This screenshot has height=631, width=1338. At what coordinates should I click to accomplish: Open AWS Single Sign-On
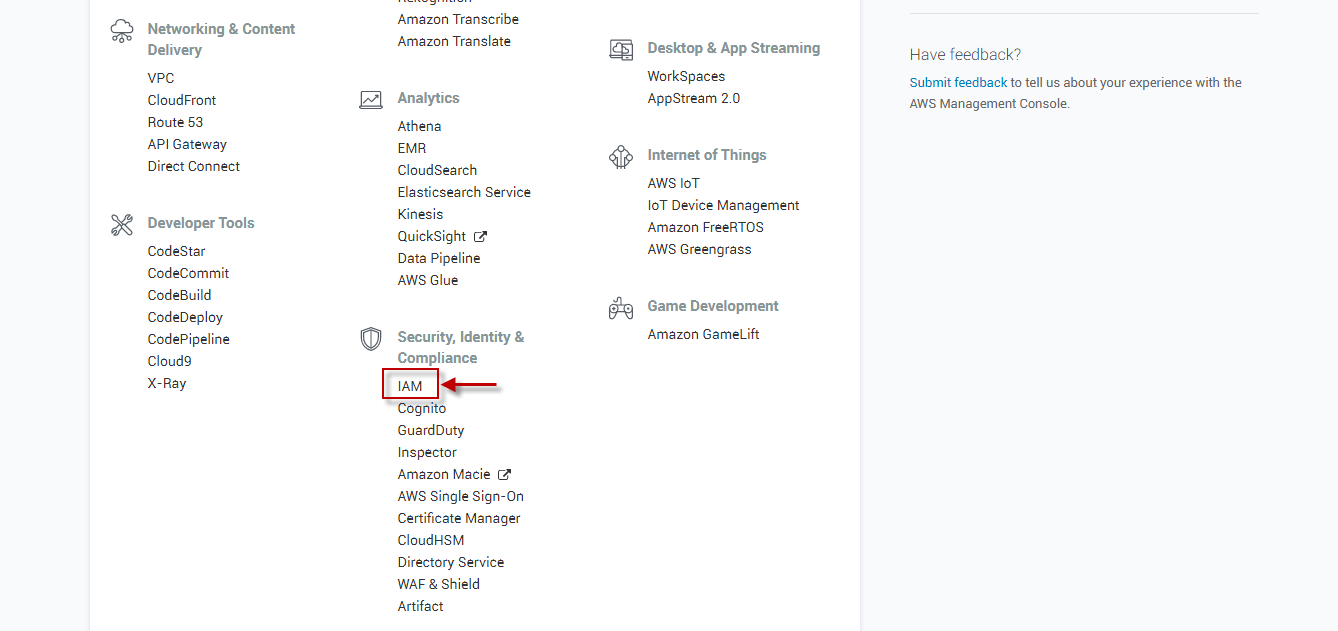point(461,496)
